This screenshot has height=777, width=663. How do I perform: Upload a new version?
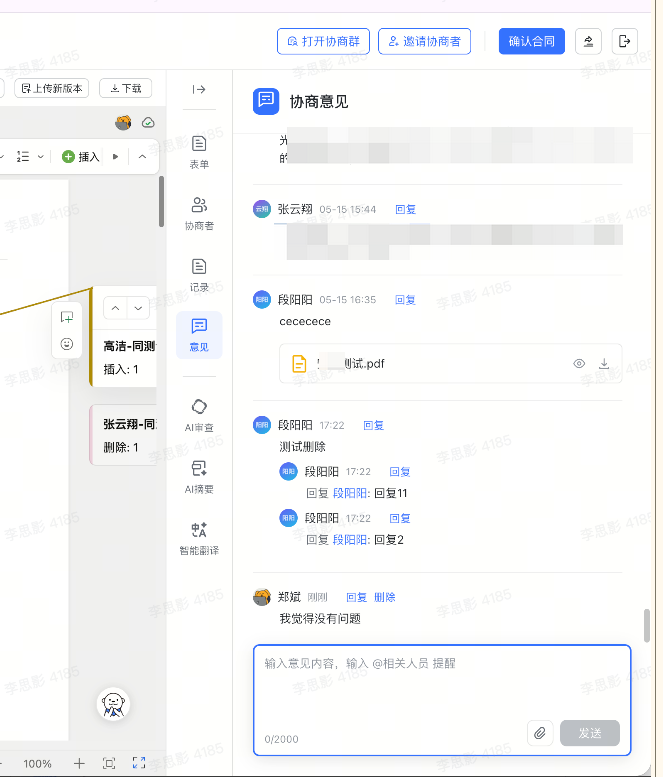point(52,88)
